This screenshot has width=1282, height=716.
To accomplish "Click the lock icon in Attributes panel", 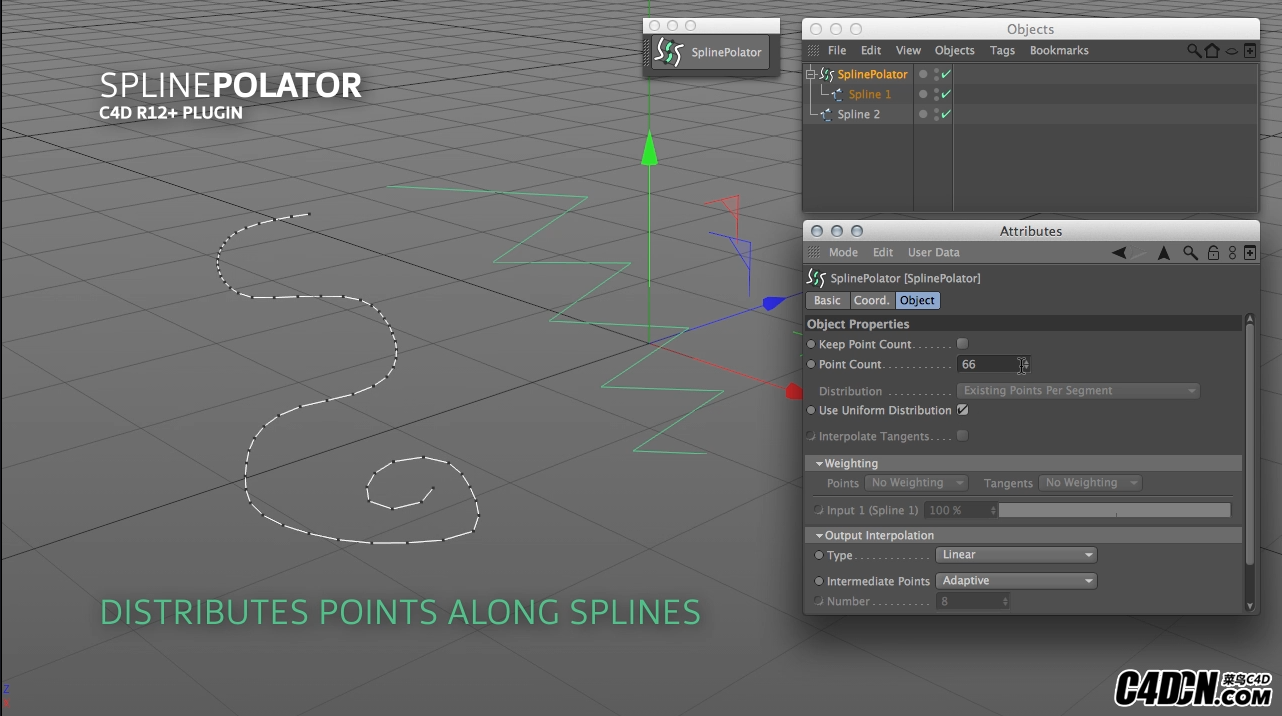I will (x=1213, y=253).
